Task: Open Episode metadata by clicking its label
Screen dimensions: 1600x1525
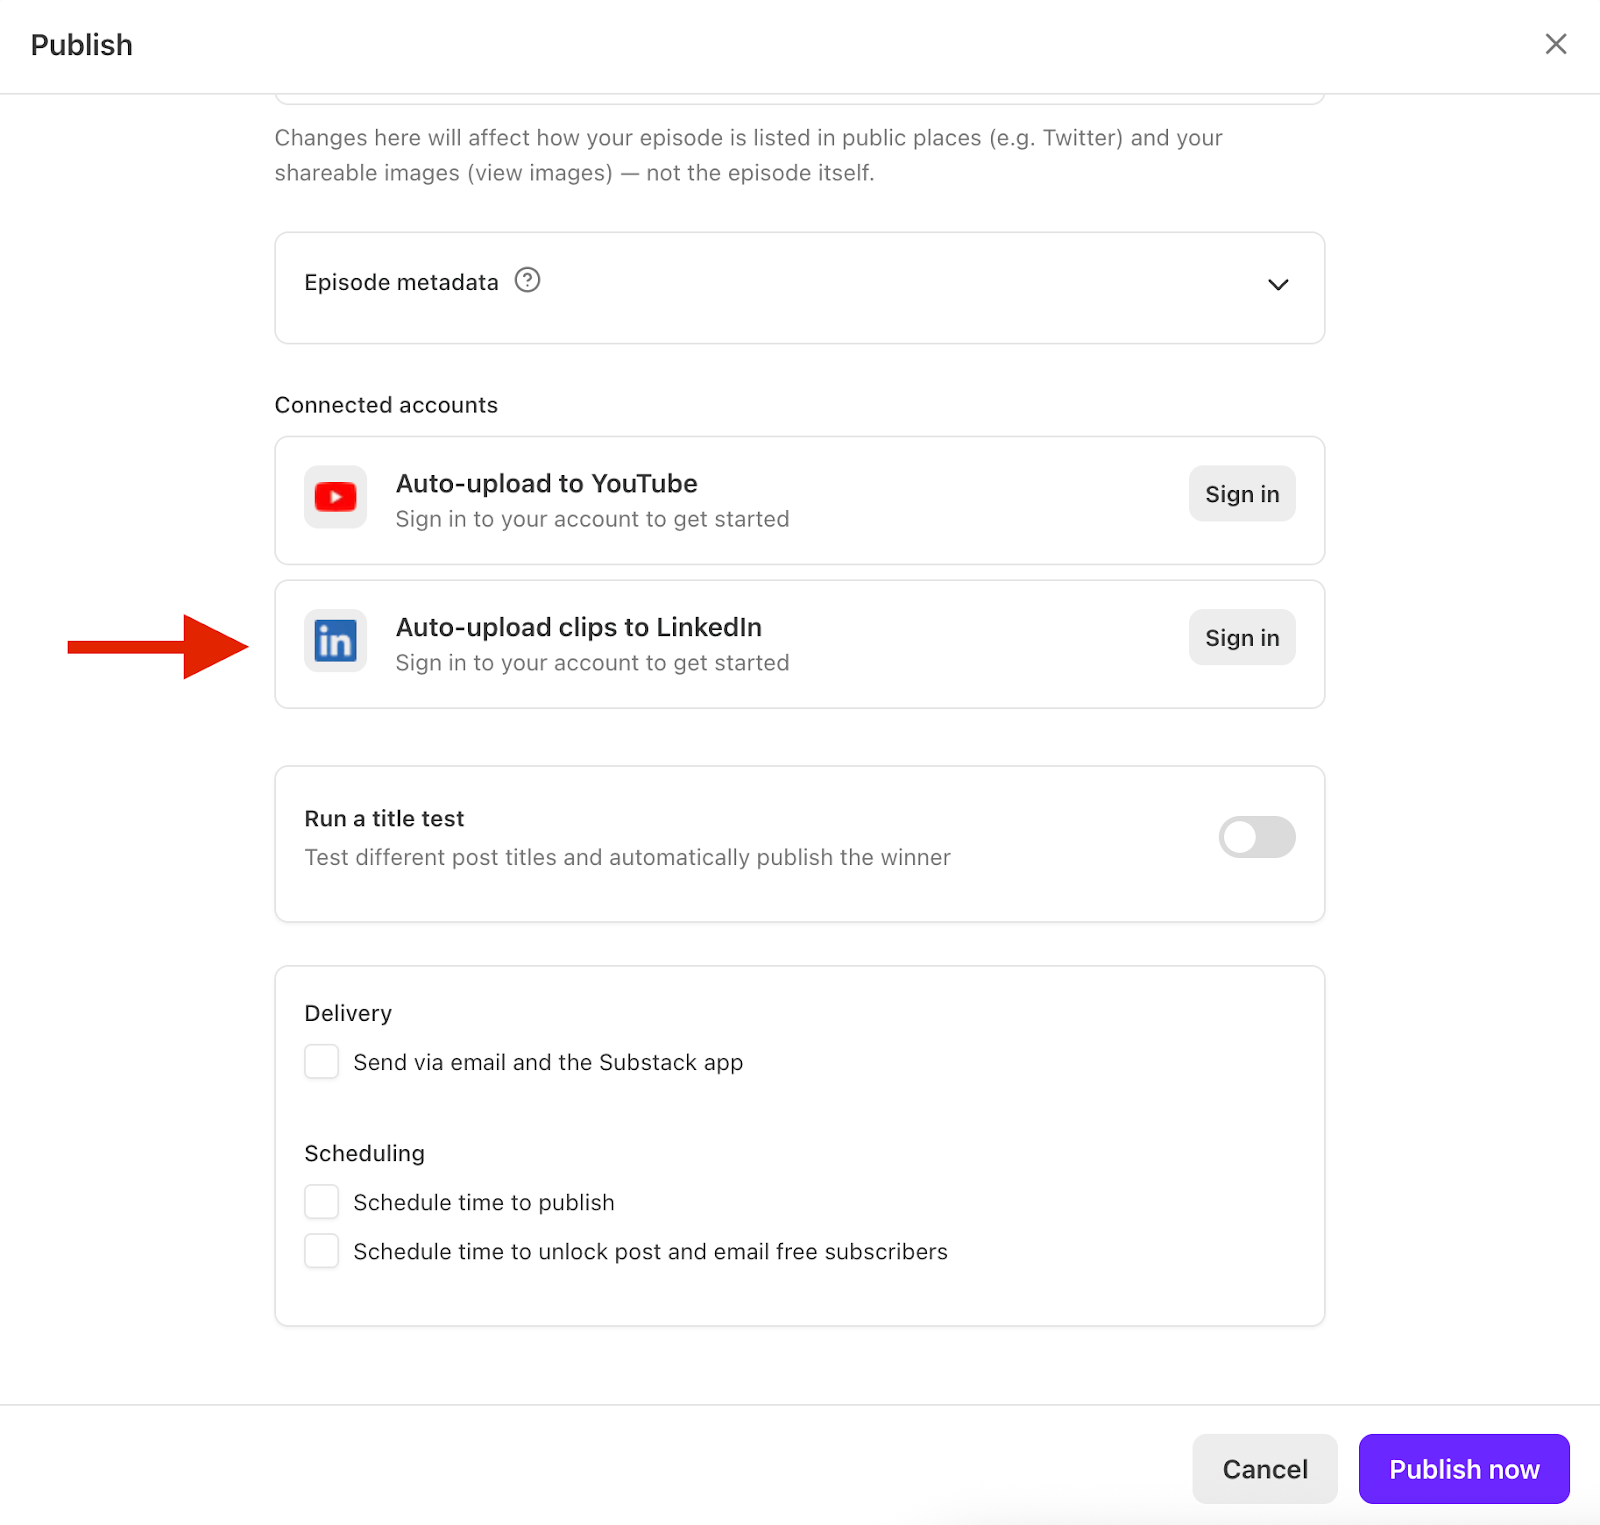Action: pyautogui.click(x=400, y=282)
